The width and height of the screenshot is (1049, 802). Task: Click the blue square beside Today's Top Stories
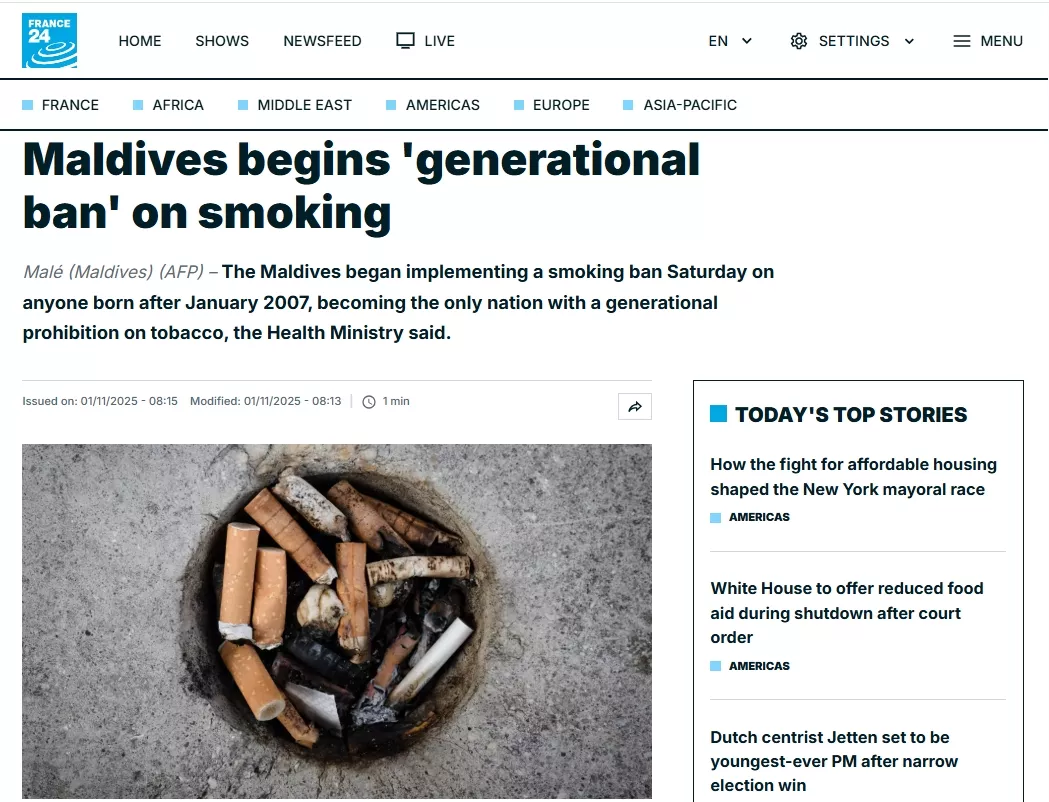718,414
